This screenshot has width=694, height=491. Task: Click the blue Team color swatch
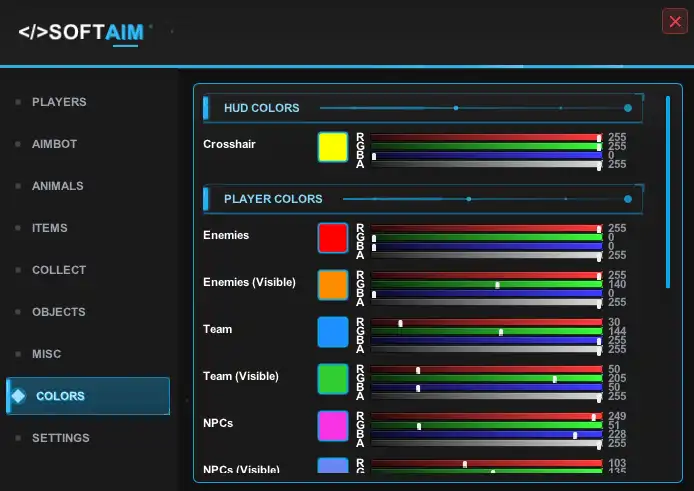pos(332,332)
